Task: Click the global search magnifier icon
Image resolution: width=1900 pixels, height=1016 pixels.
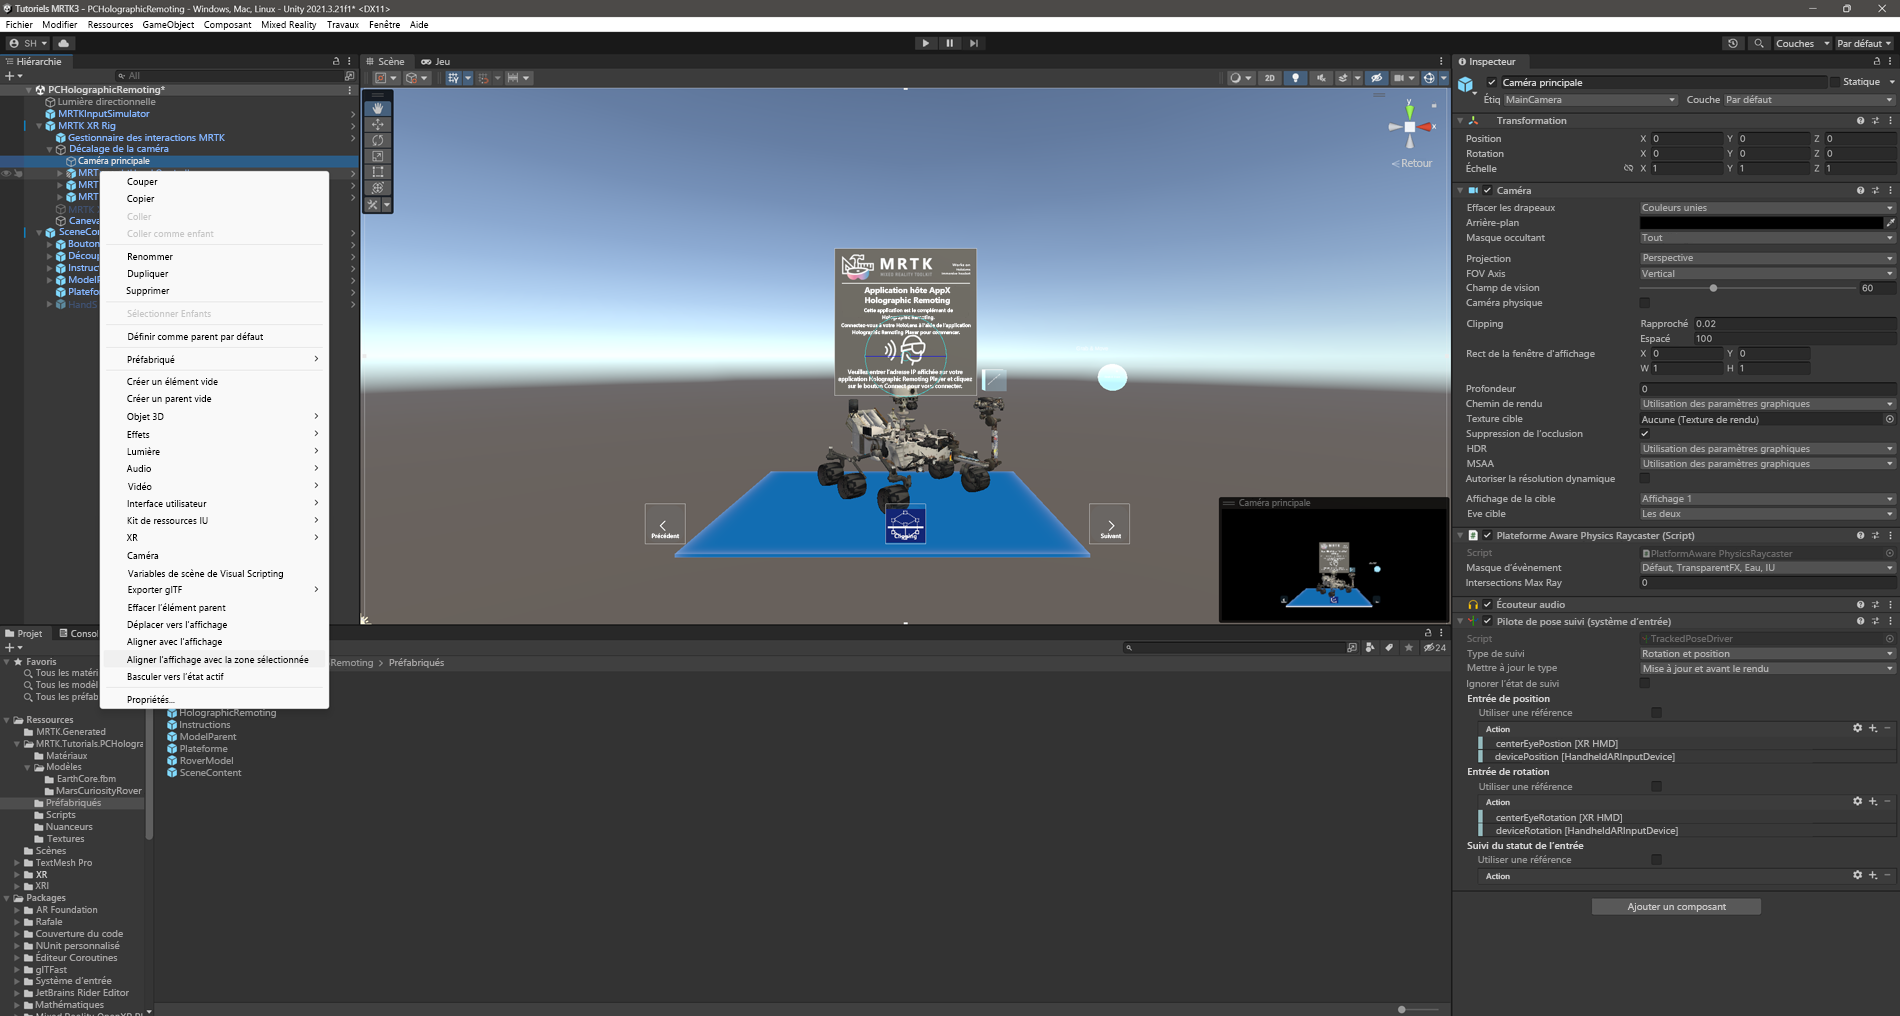Action: point(1759,43)
